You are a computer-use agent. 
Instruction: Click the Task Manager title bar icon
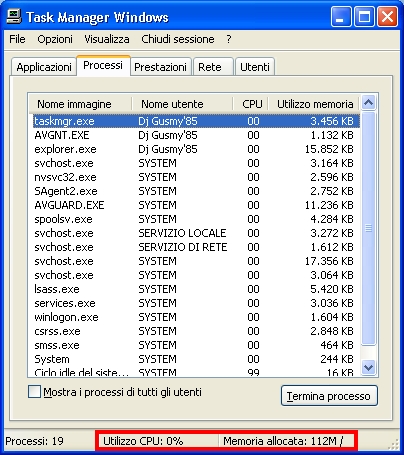pos(14,16)
